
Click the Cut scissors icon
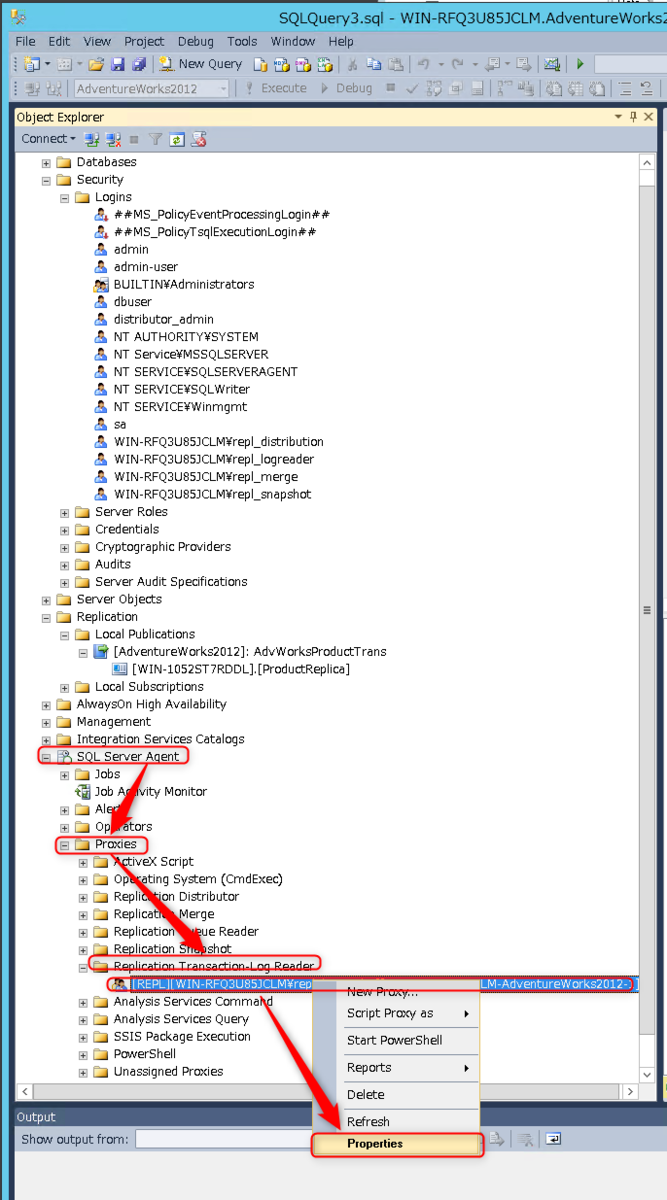pyautogui.click(x=352, y=64)
